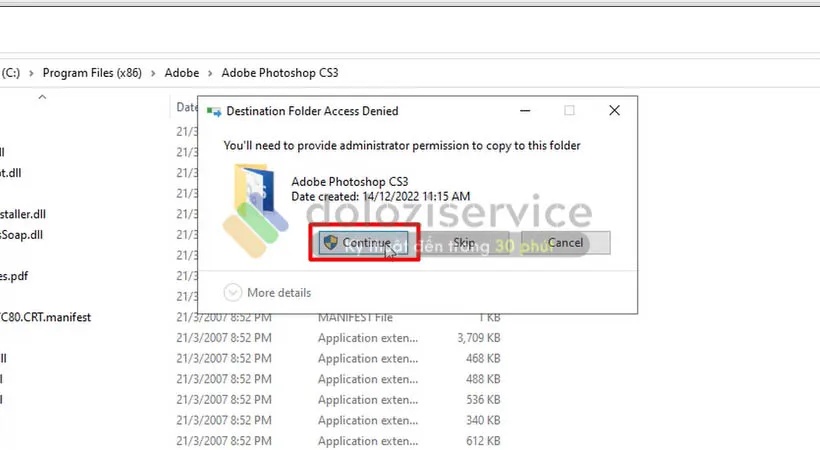Minimize the Access Denied dialog
820x450 pixels.
[x=525, y=110]
